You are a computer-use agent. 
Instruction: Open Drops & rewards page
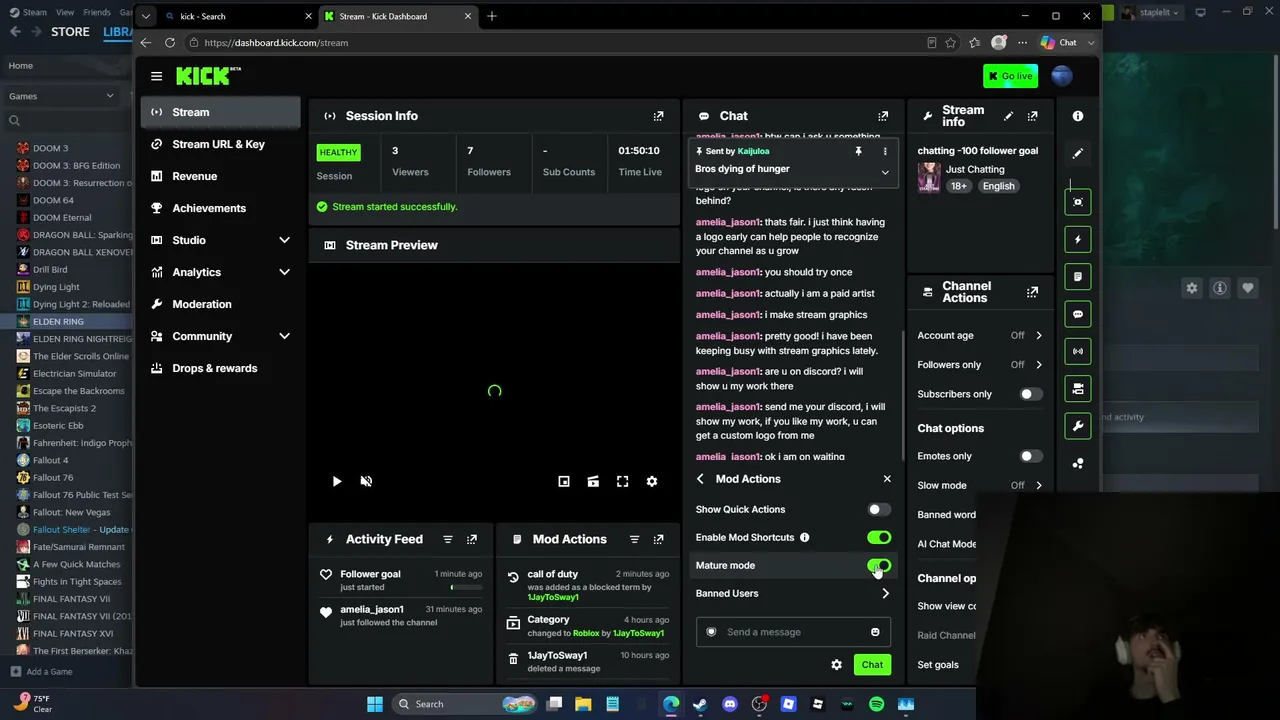221,368
